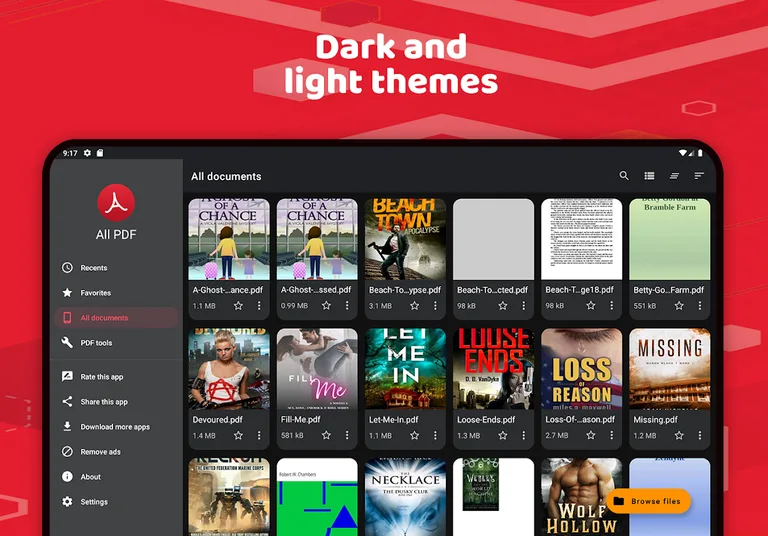Open more options for Beach-To...ypse.pdf
768x536 pixels.
pyautogui.click(x=435, y=306)
